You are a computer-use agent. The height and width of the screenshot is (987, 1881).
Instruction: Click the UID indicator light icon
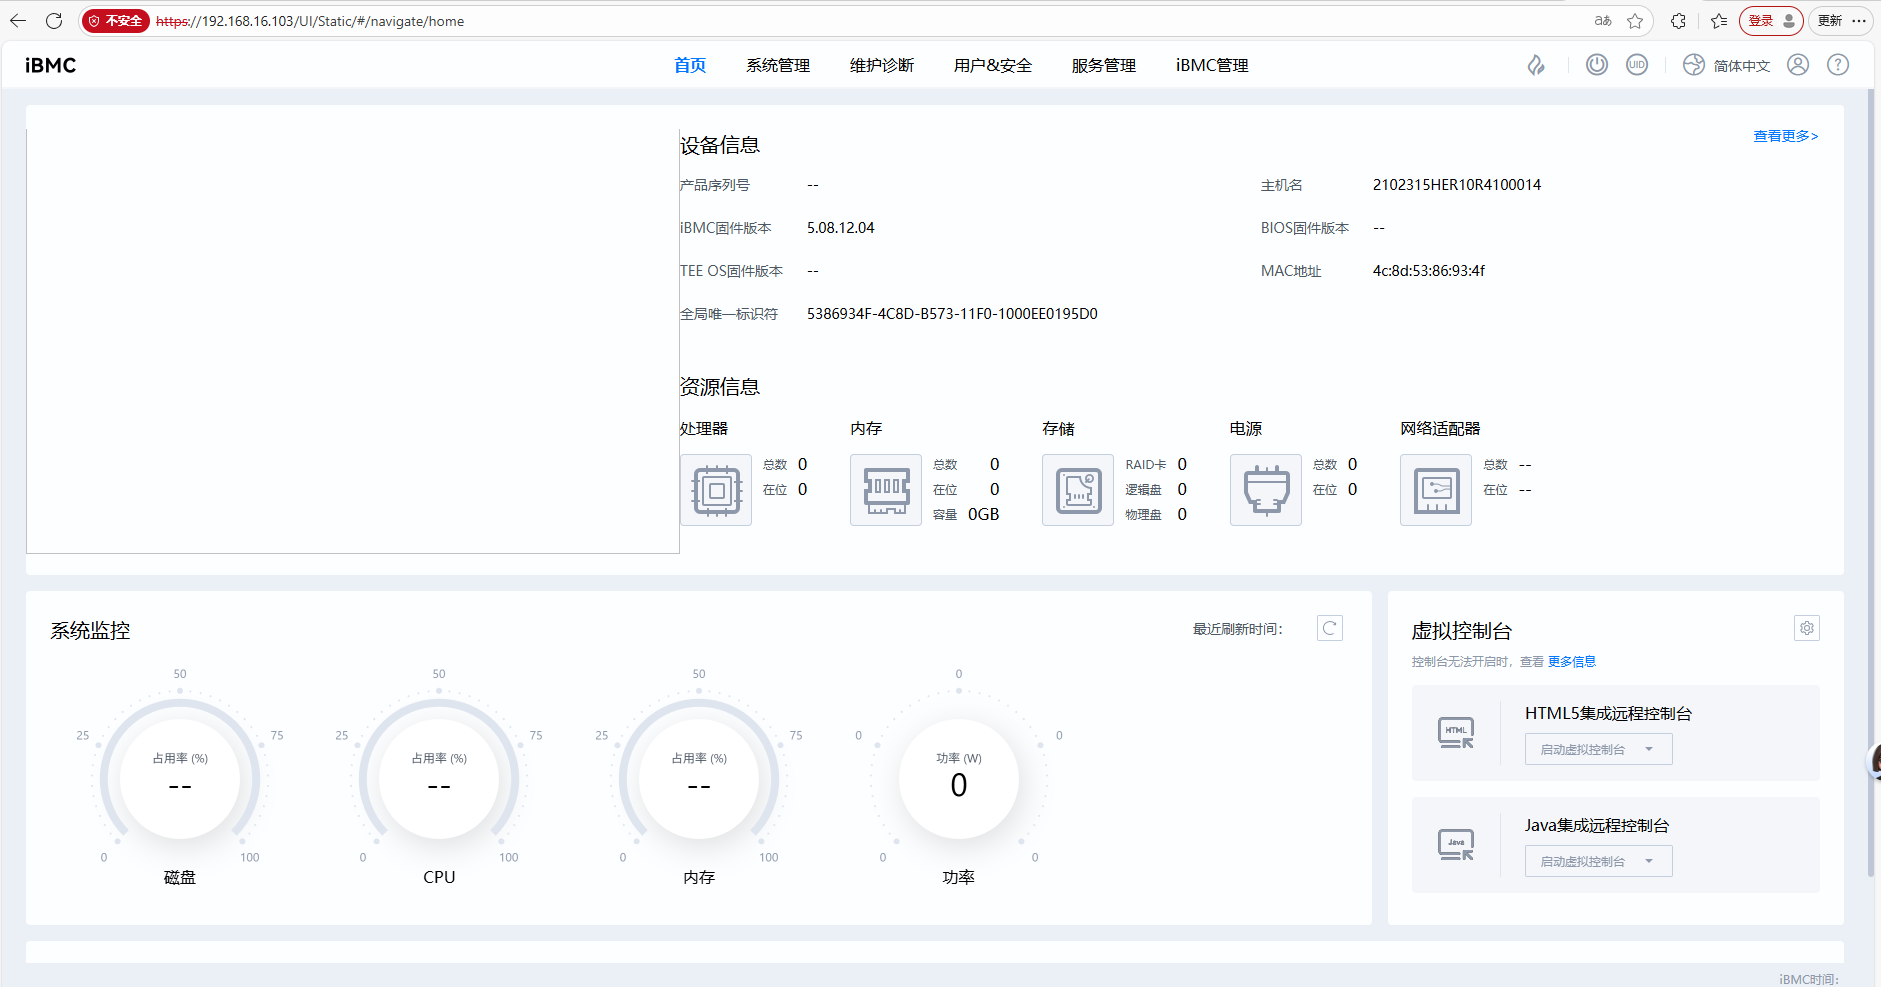tap(1636, 65)
